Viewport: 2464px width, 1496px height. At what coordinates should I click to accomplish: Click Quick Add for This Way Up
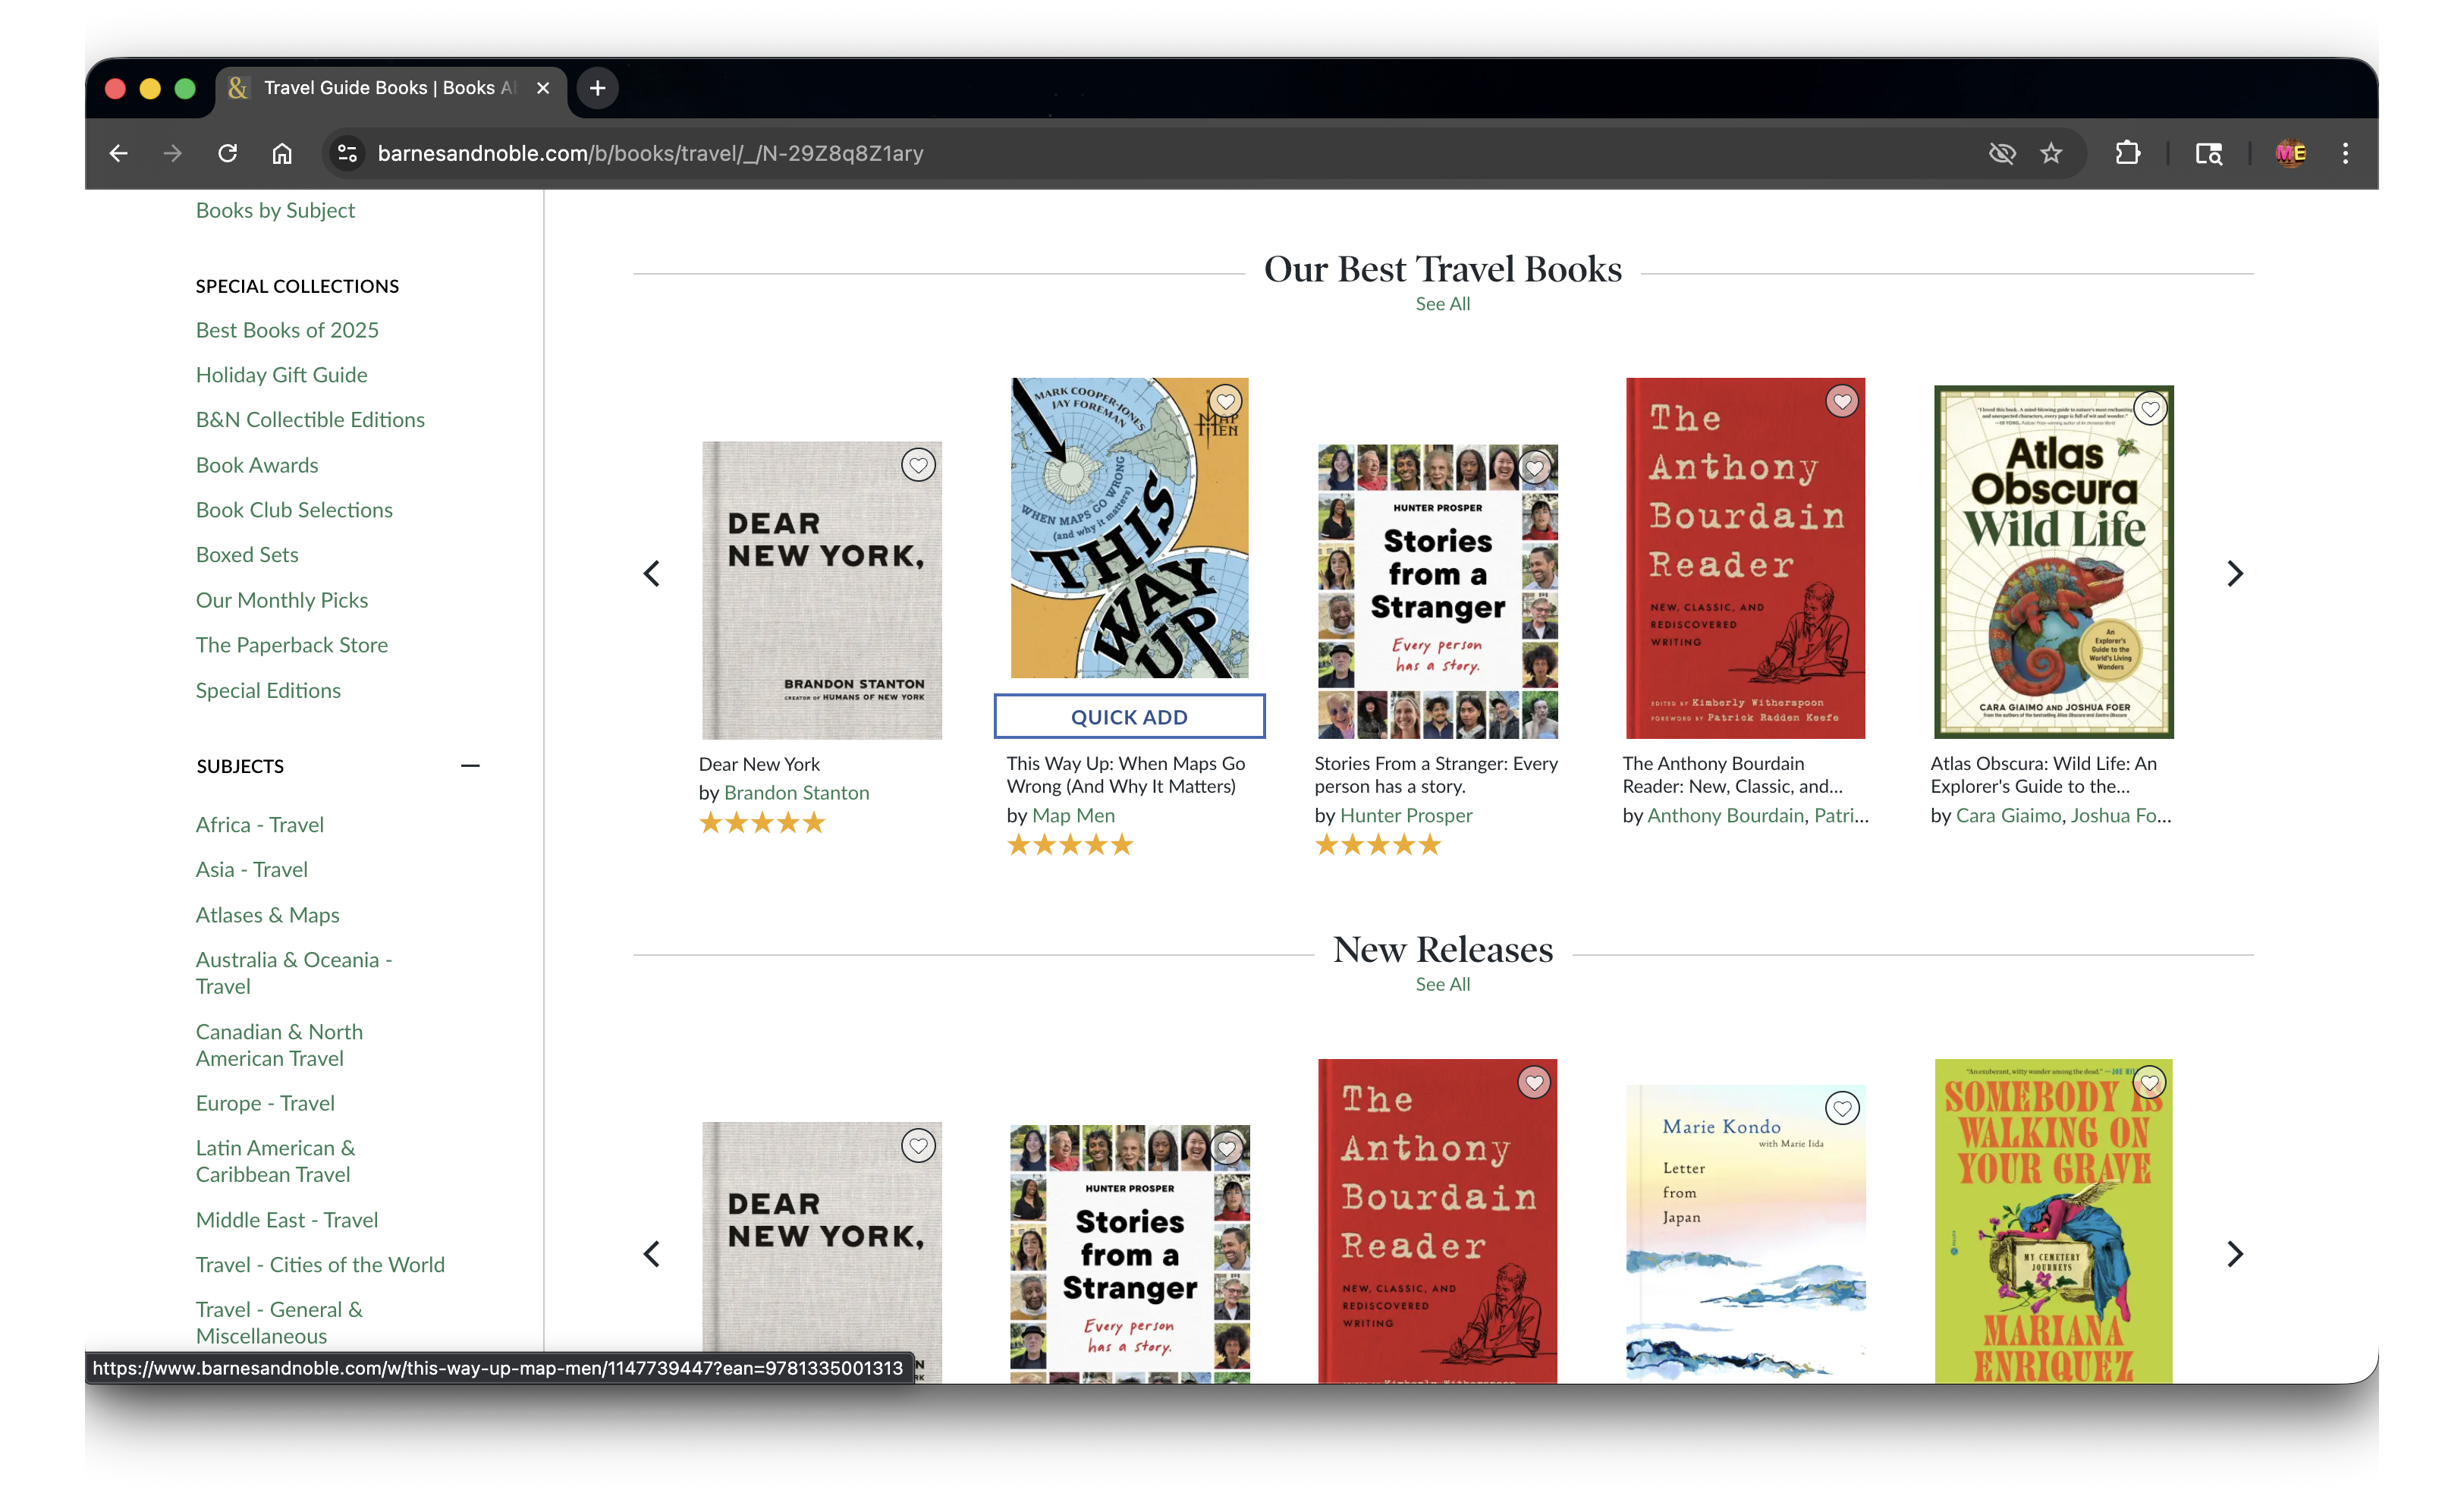[x=1129, y=717]
